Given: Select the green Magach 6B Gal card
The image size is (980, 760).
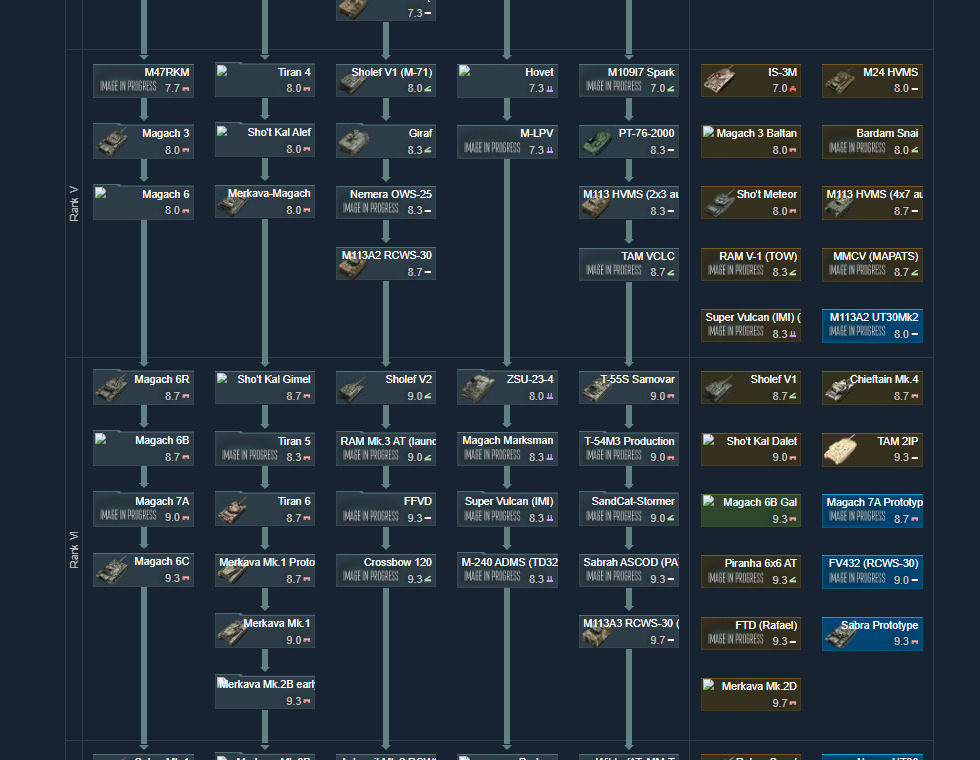Looking at the screenshot, I should coord(751,510).
